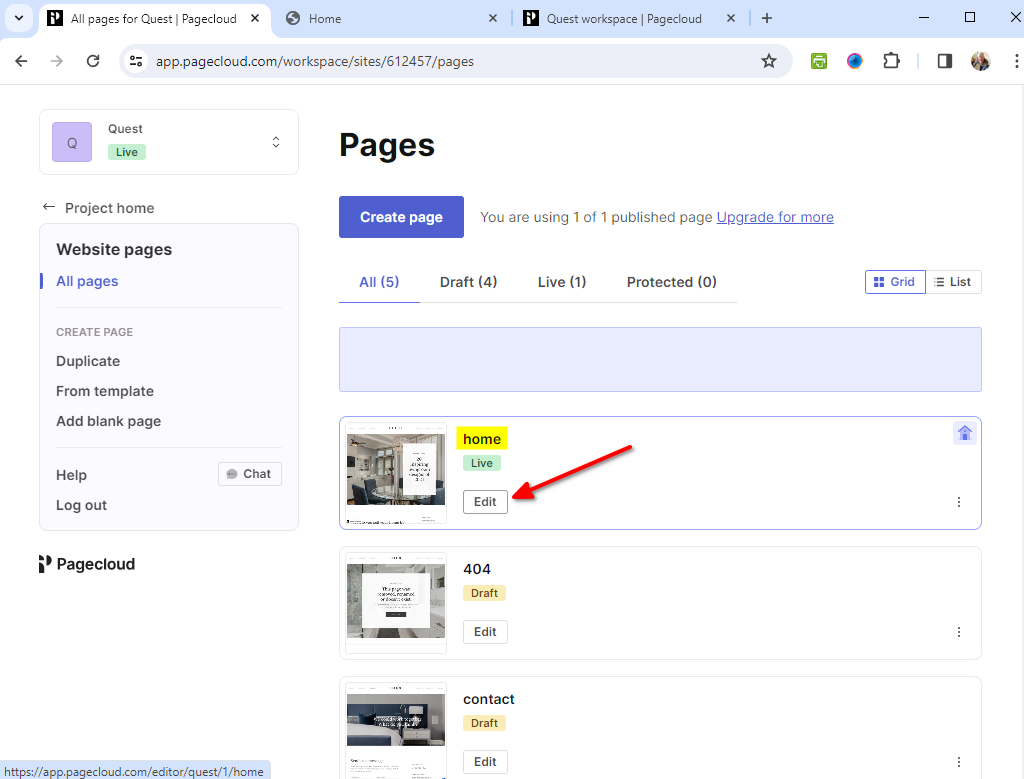Image resolution: width=1024 pixels, height=779 pixels.
Task: Click the Pagecloud logo in sidebar
Action: point(87,564)
